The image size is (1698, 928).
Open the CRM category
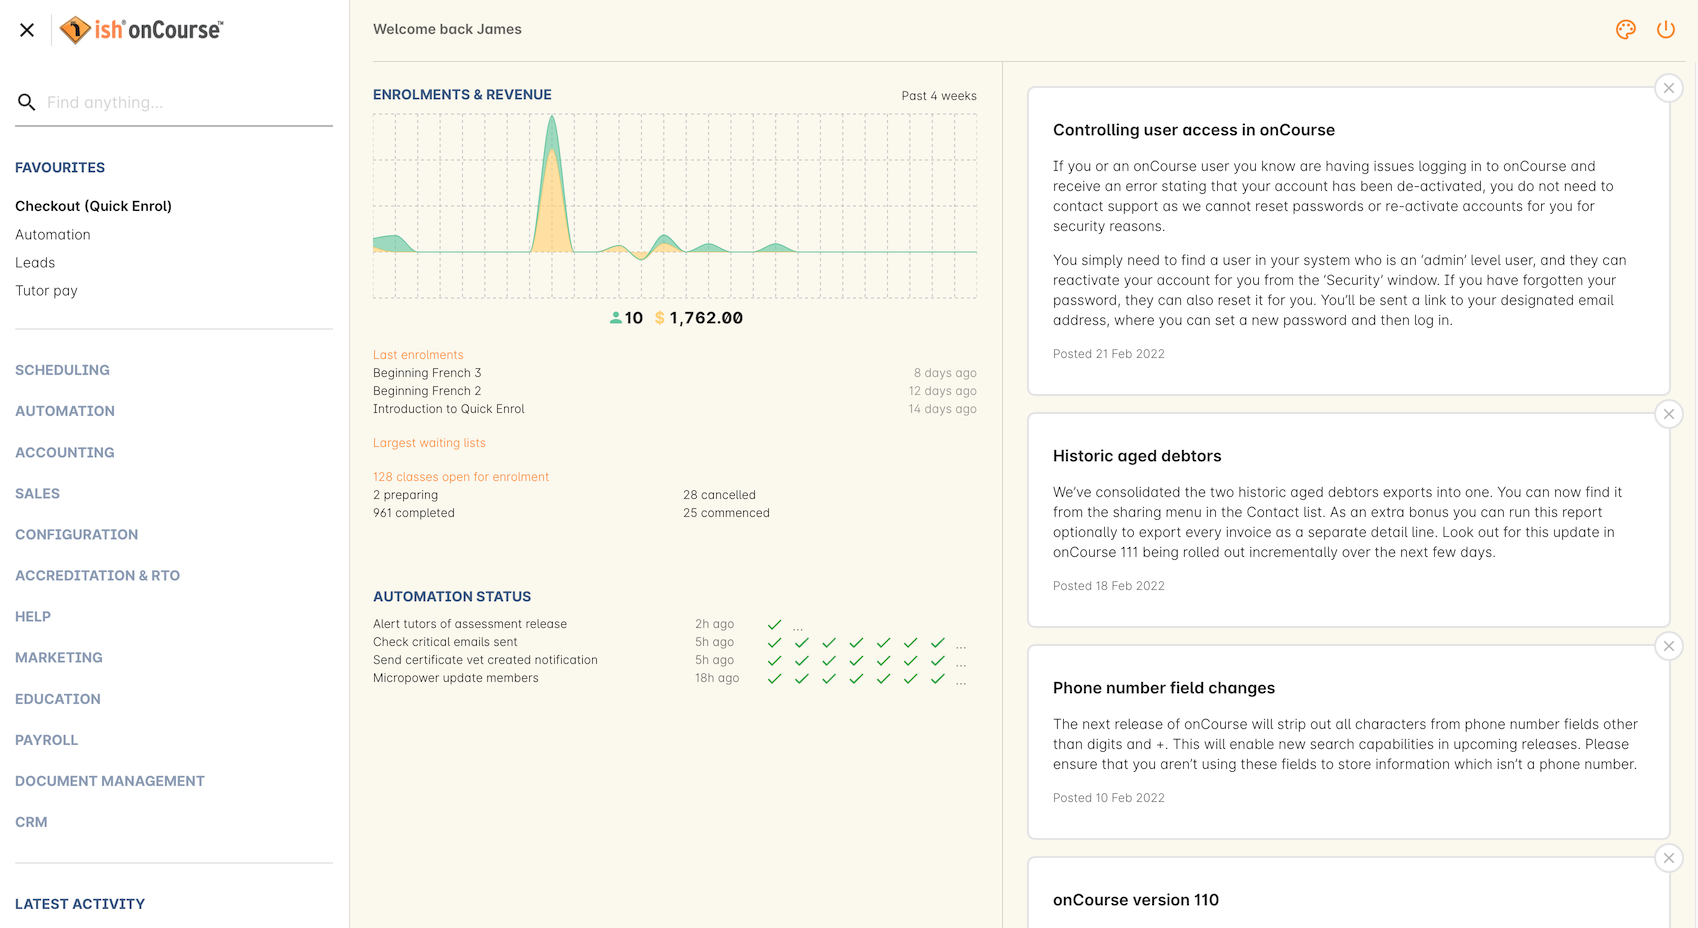(x=31, y=822)
